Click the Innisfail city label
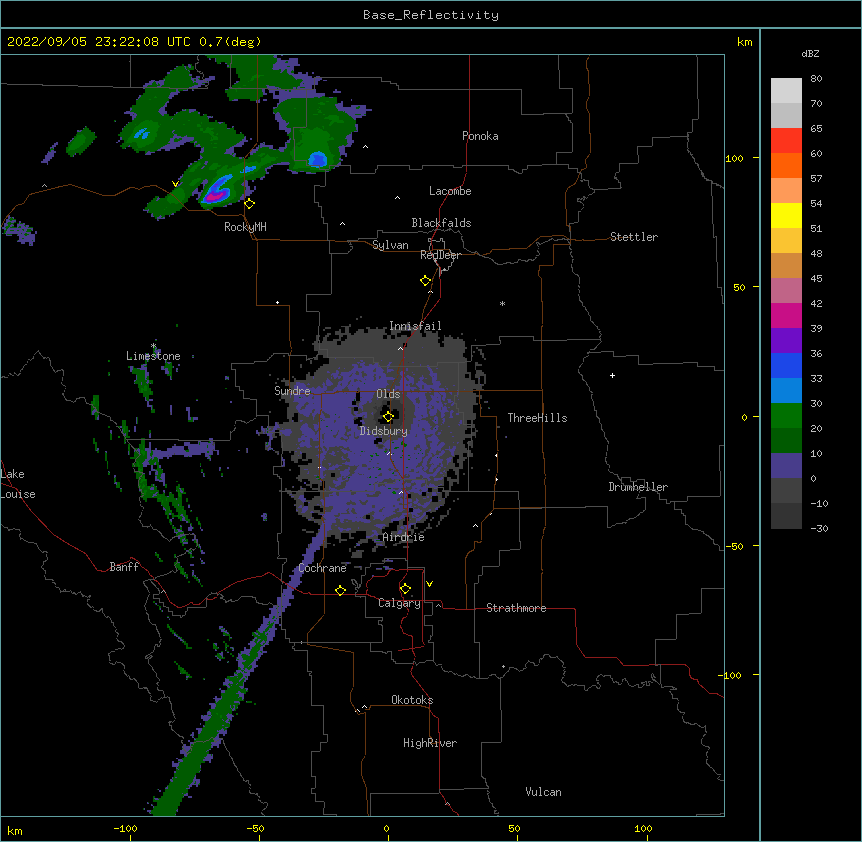 [415, 326]
